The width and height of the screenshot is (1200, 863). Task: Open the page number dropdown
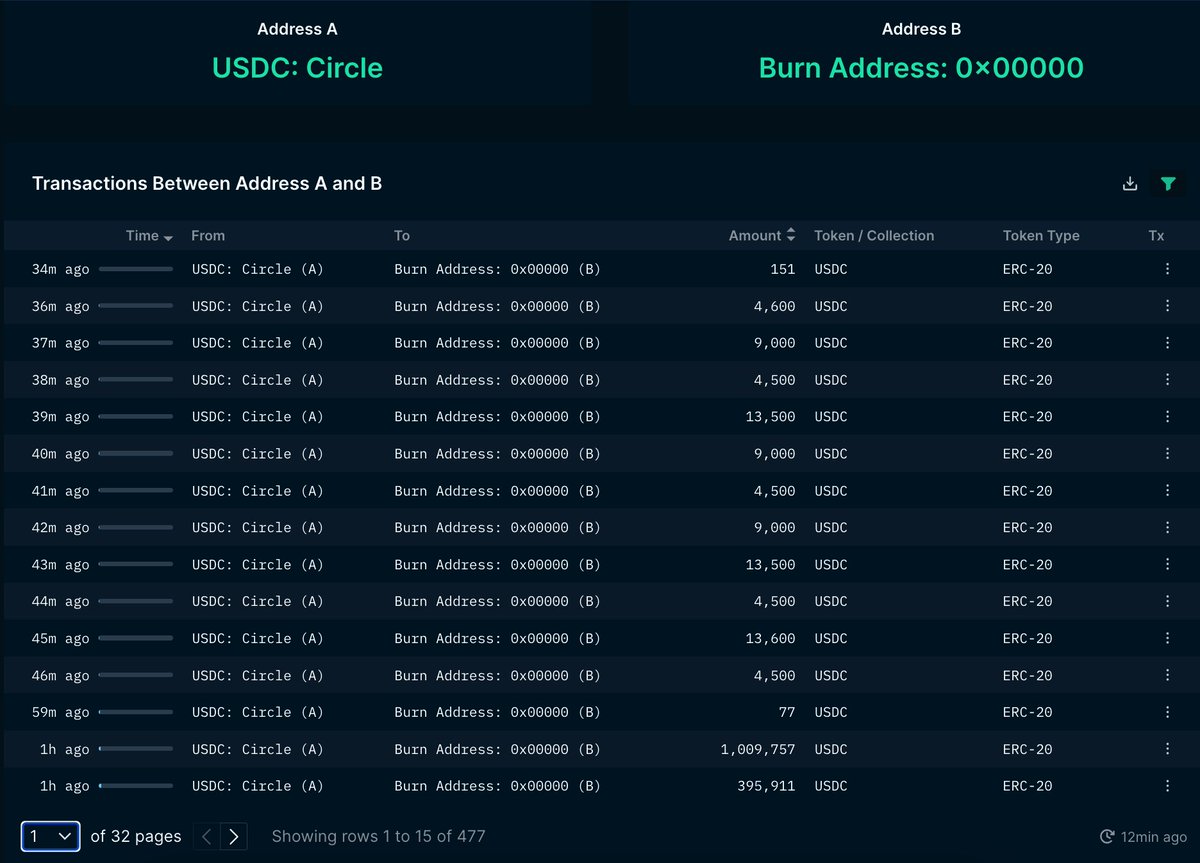51,836
